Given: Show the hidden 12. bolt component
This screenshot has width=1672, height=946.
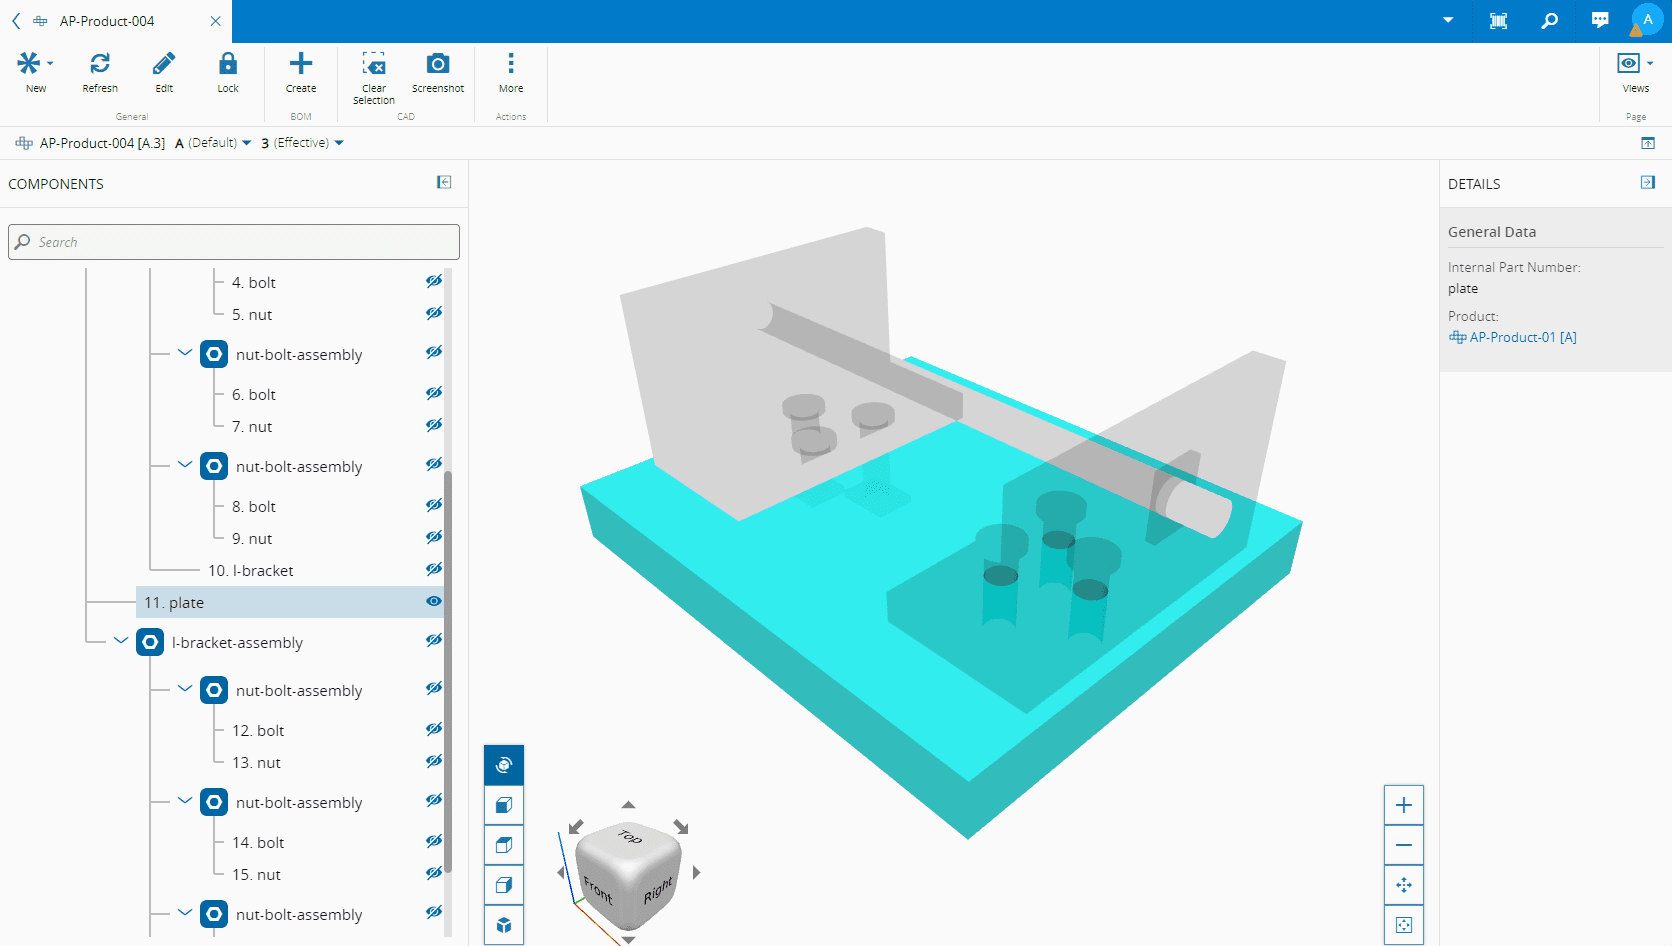Looking at the screenshot, I should (434, 729).
